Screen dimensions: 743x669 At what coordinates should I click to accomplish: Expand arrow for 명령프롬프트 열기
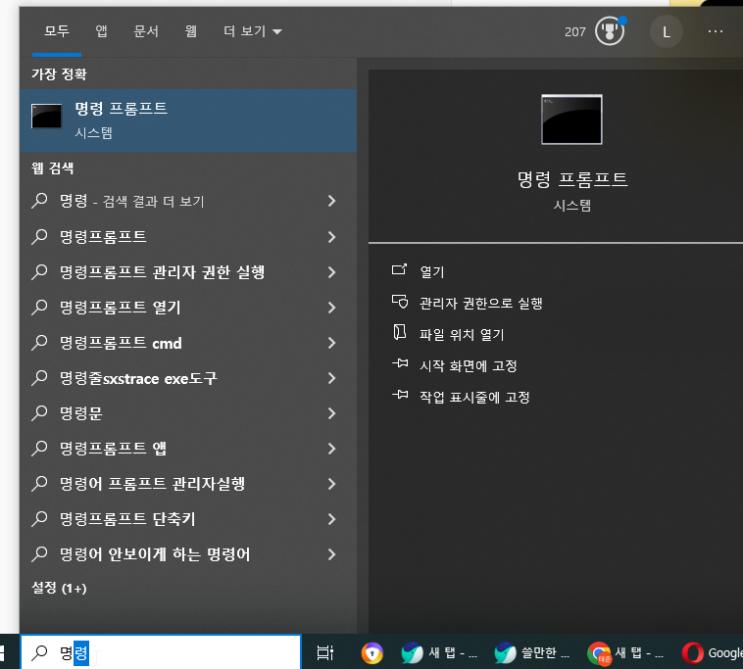[x=332, y=307]
